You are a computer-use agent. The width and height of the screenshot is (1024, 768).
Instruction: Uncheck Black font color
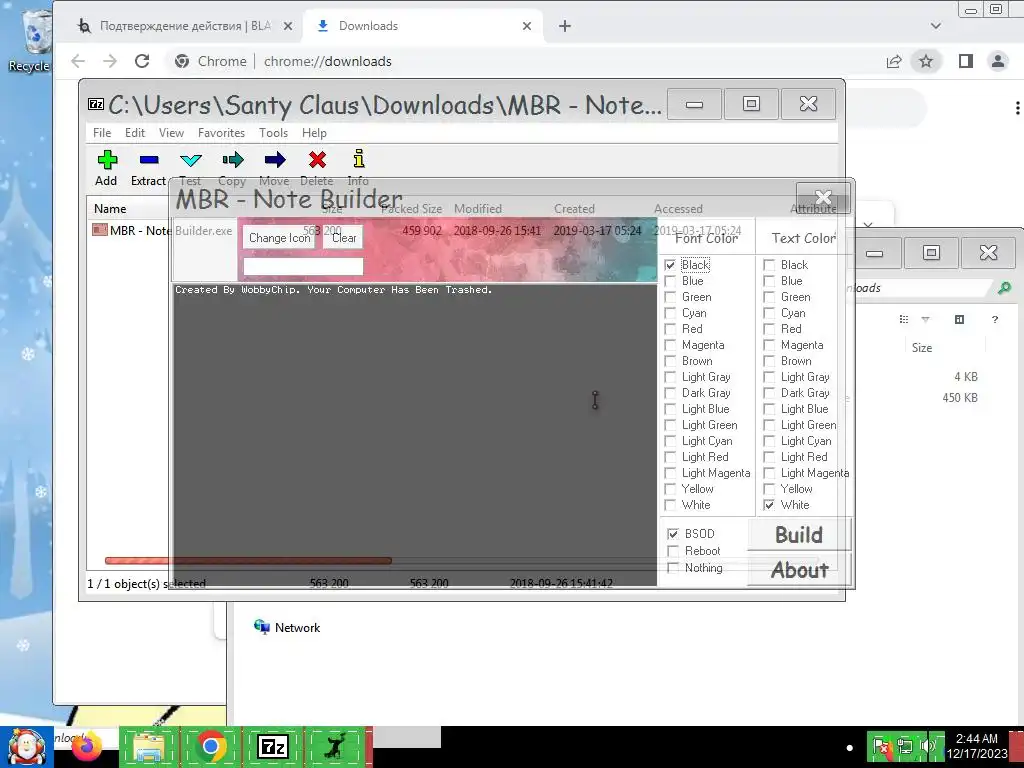tap(670, 265)
